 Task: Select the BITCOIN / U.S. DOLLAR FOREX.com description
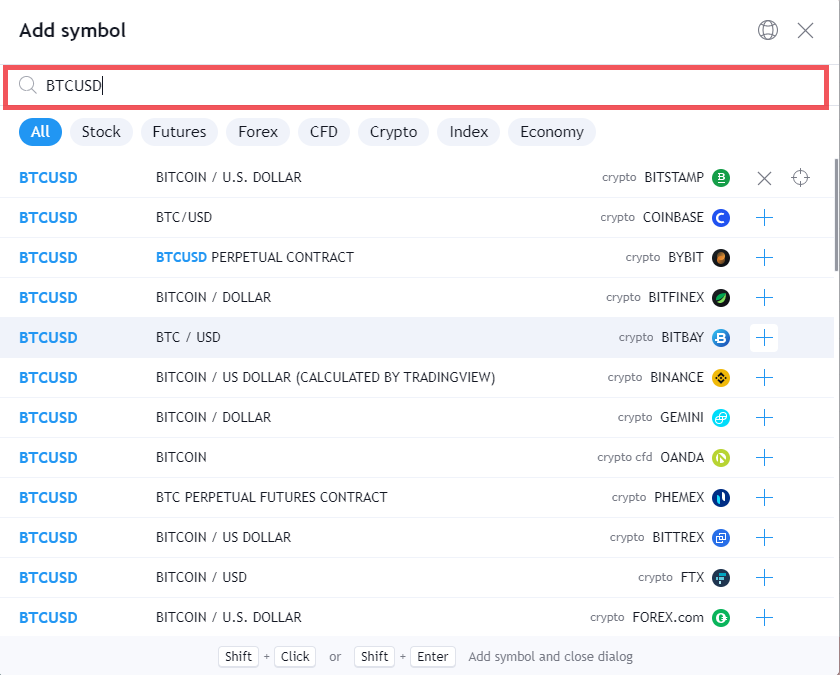(229, 617)
